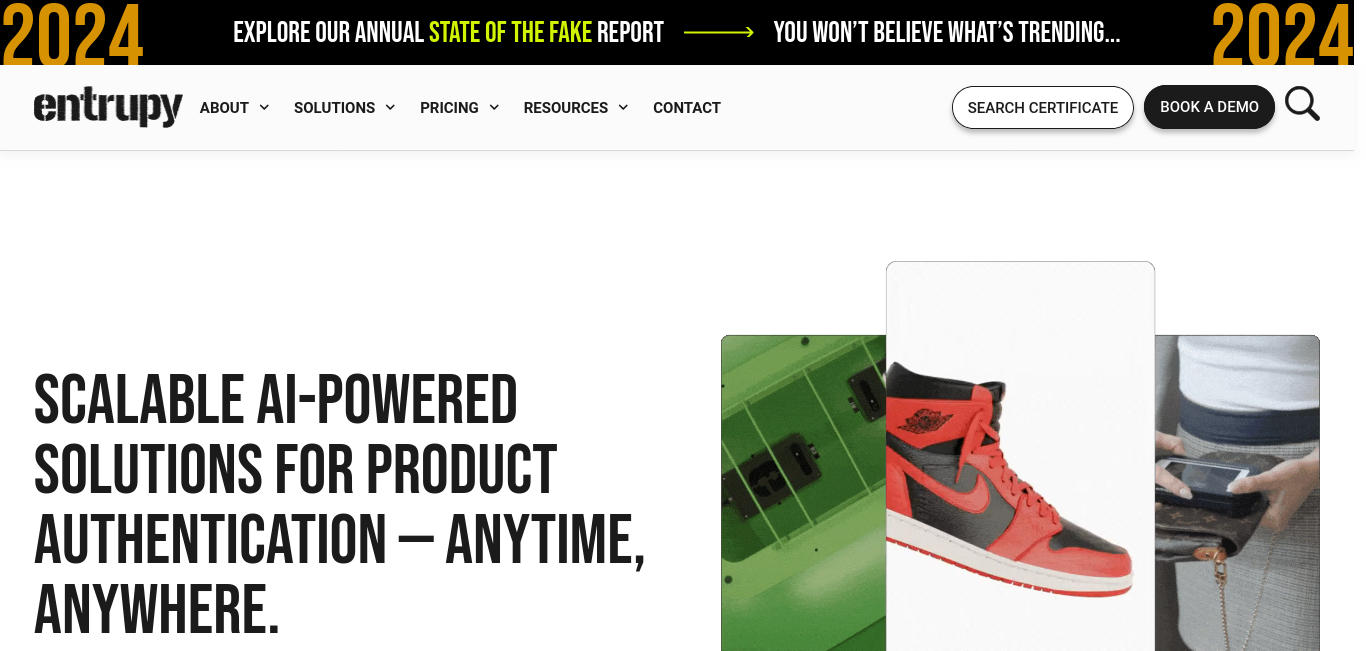The height and width of the screenshot is (651, 1366).
Task: Open the Solutions menu
Action: pyautogui.click(x=334, y=108)
